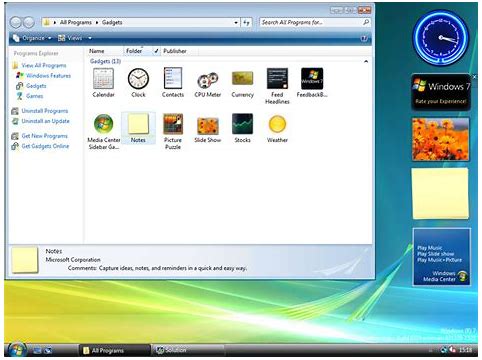Screen dimensions: 482x360
Task: Click the analog clock sidebar gadget
Action: [440, 37]
